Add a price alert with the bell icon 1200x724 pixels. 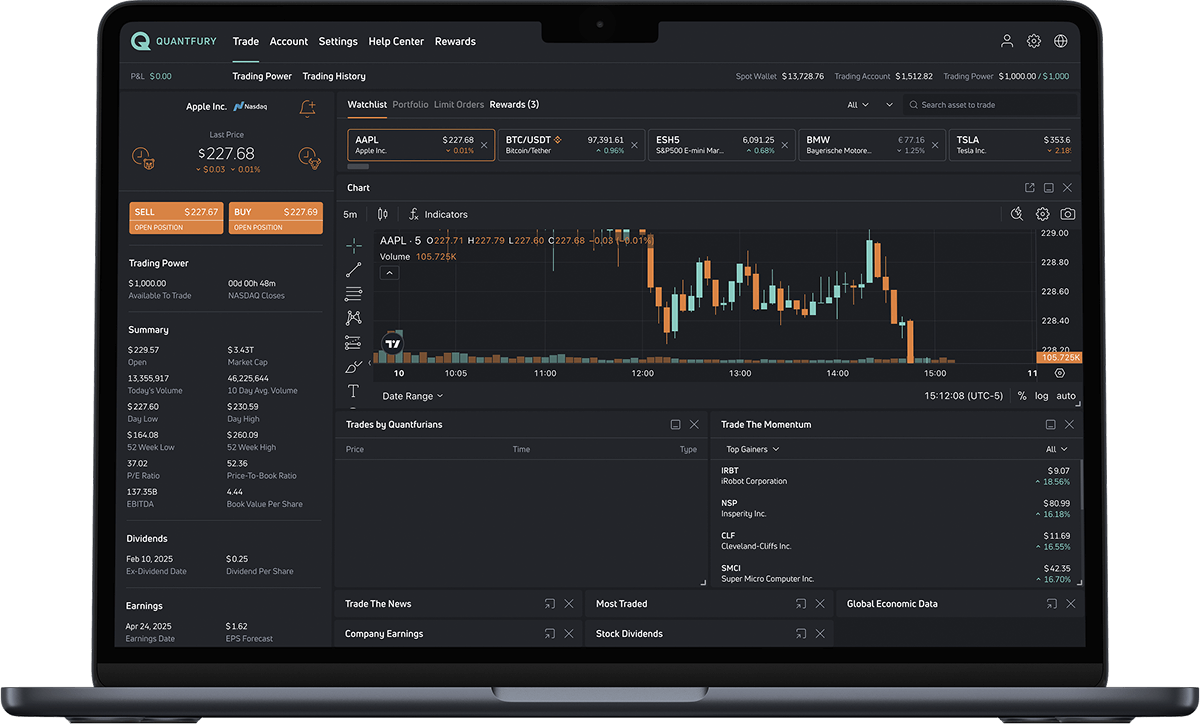[x=308, y=107]
